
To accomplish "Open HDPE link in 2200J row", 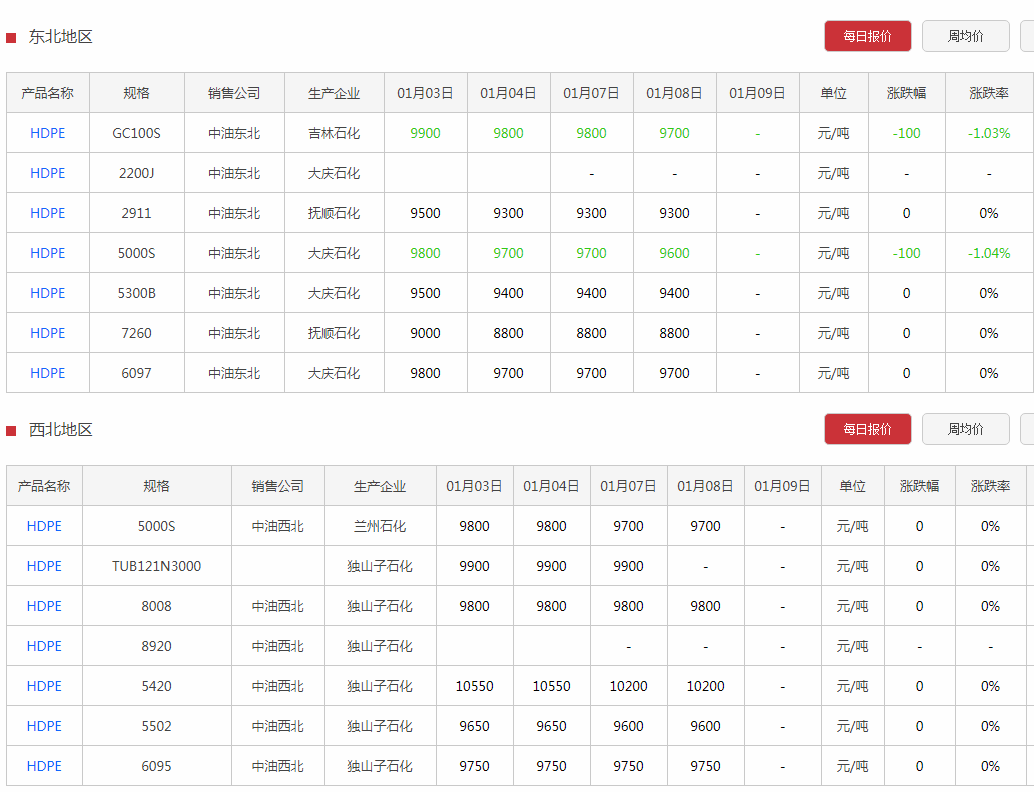I will click(x=47, y=173).
